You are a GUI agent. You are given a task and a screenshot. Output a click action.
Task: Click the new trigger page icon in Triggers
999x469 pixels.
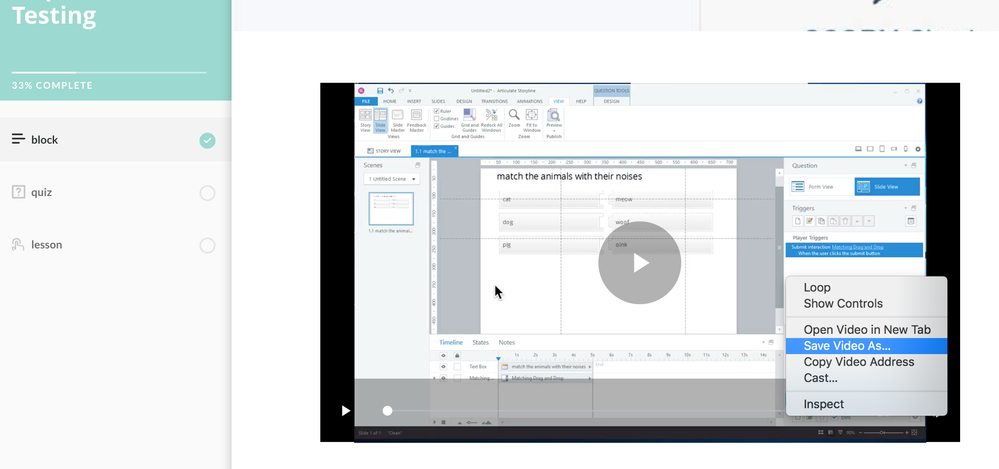tap(798, 221)
